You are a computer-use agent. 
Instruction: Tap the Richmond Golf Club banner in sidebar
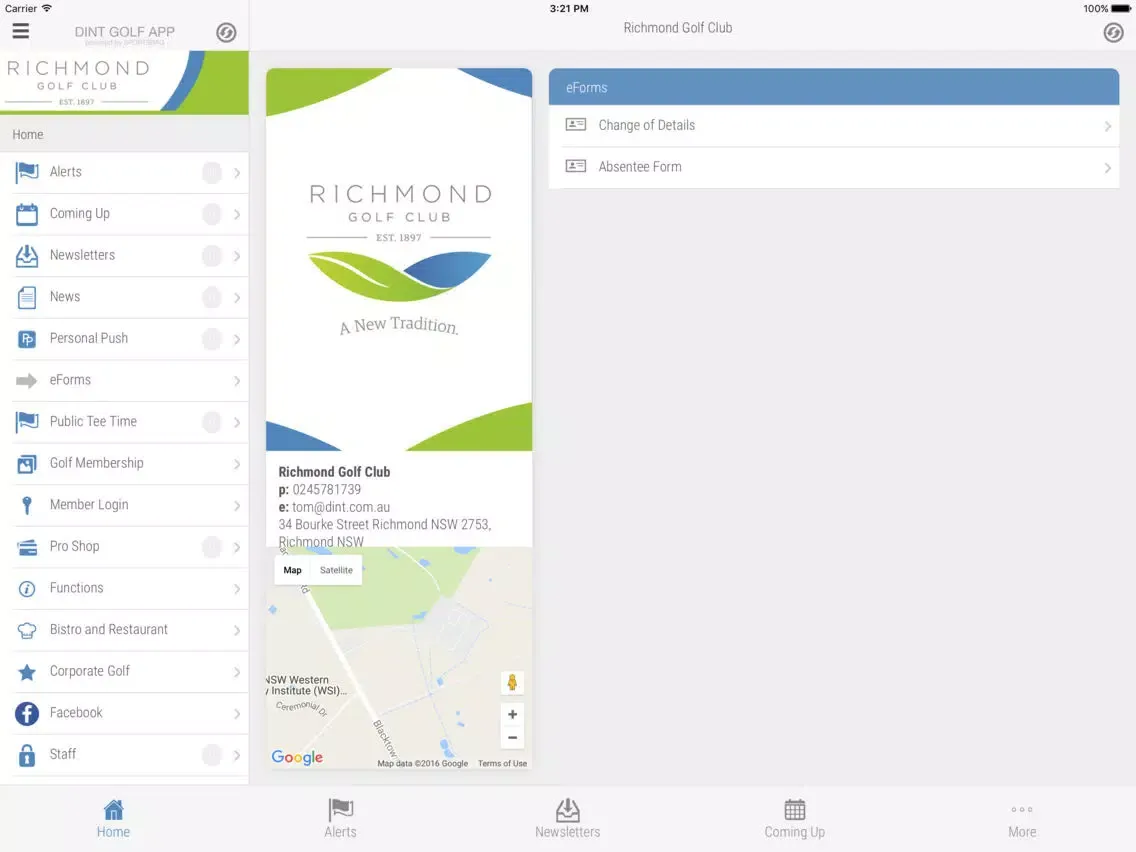tap(124, 83)
